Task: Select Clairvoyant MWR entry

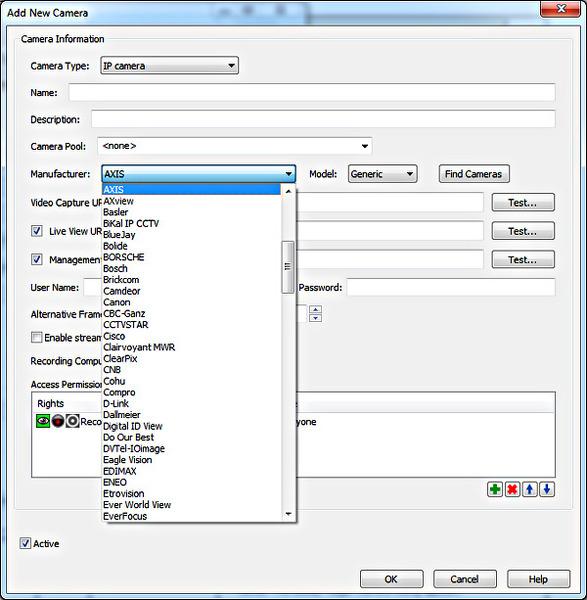Action: [x=191, y=347]
